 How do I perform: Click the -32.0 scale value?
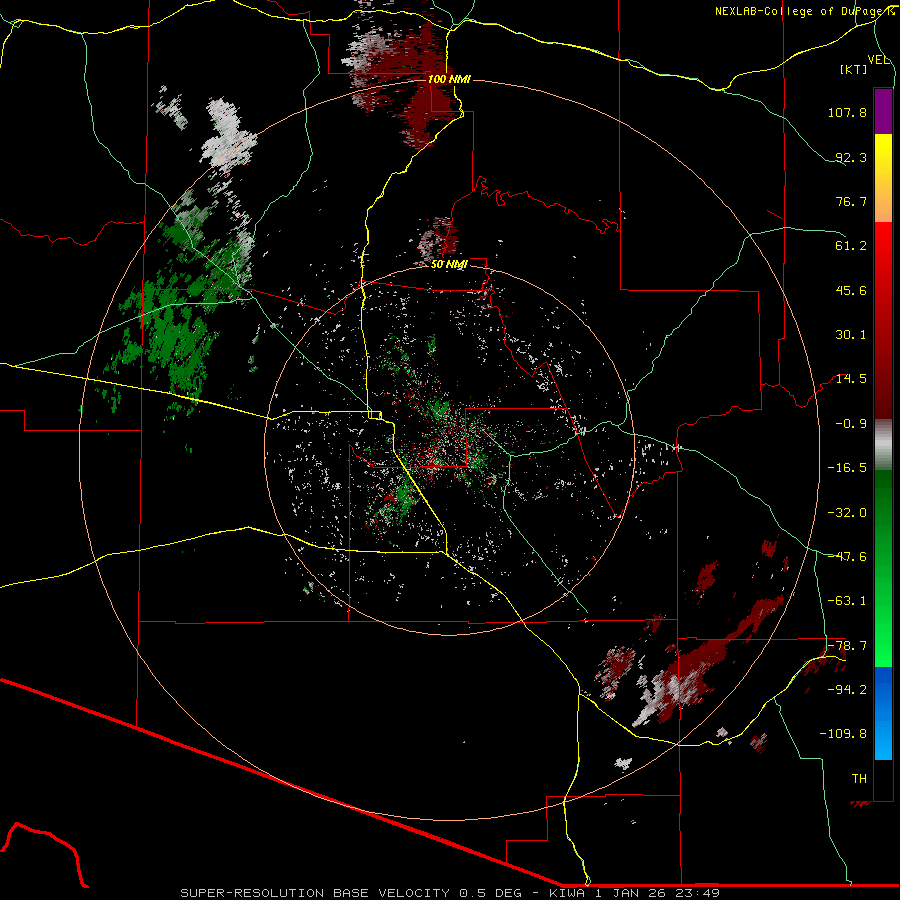(847, 513)
